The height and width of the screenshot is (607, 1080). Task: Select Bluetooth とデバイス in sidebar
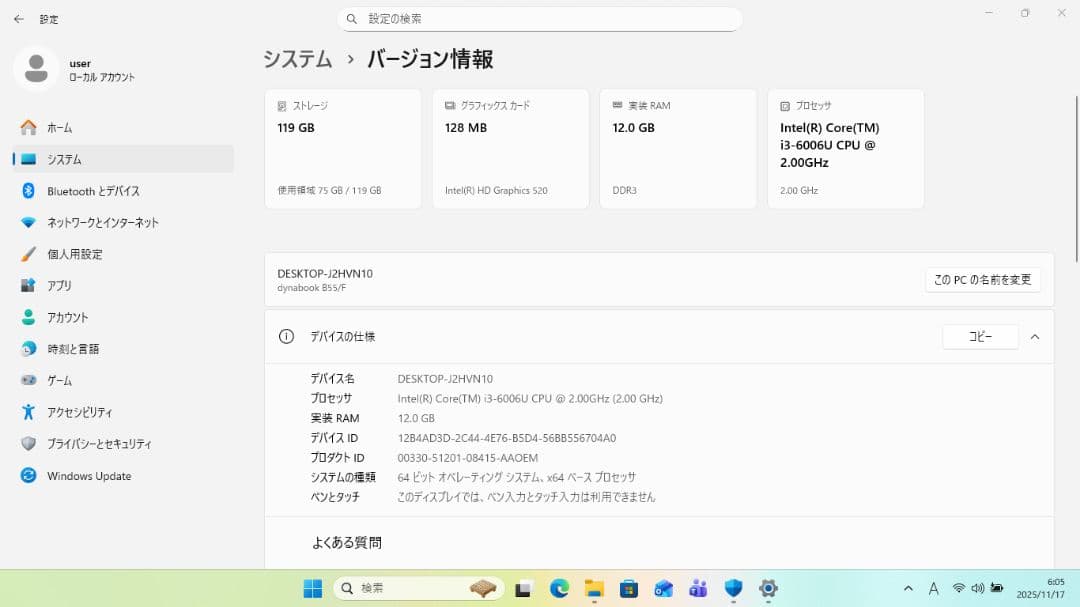coord(93,191)
